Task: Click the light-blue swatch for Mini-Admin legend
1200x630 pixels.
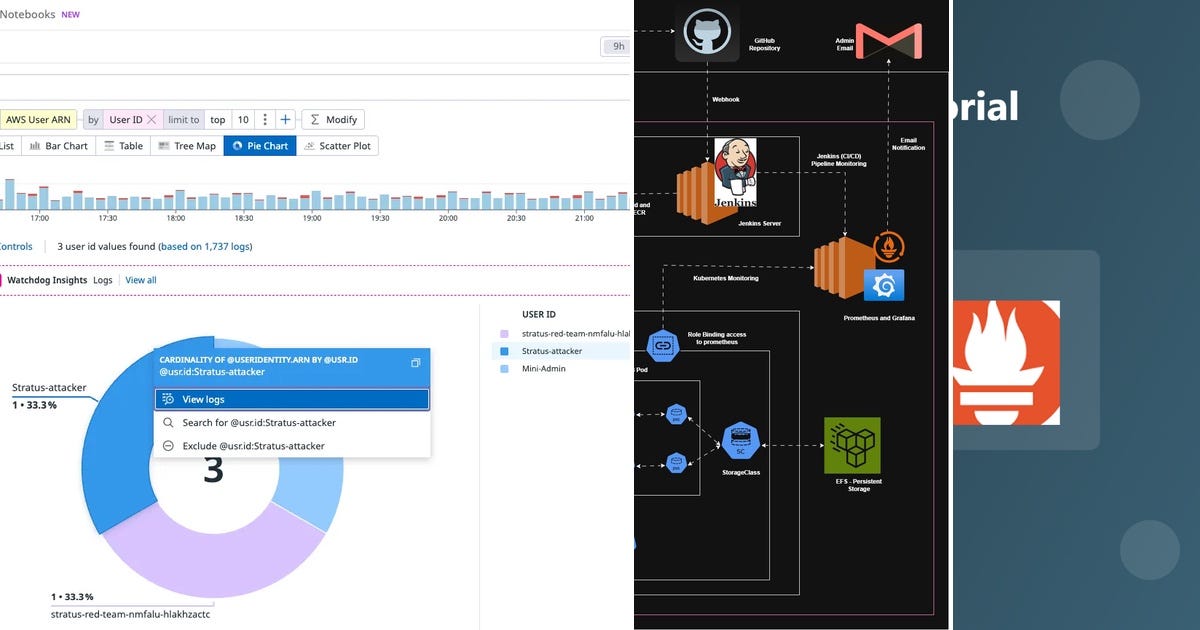Action: click(504, 369)
